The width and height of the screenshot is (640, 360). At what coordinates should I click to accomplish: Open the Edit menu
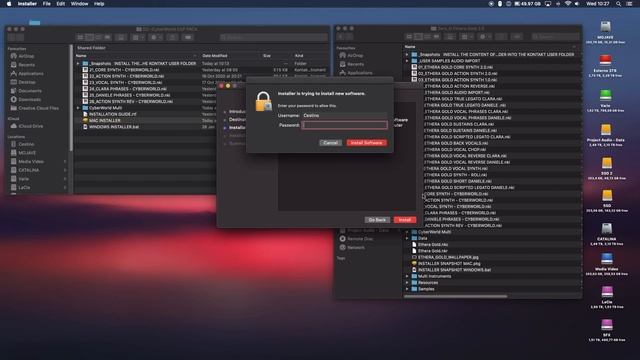(x=60, y=4)
